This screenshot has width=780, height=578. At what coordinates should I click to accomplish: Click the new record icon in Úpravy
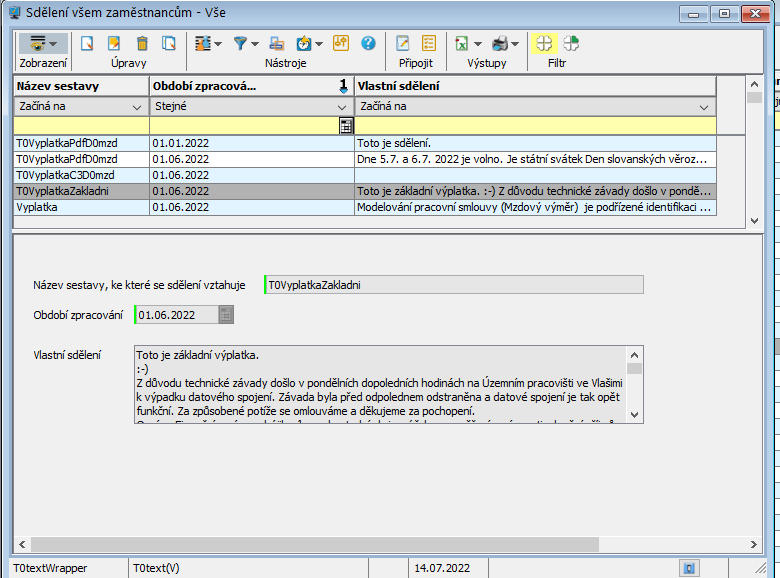(87, 44)
